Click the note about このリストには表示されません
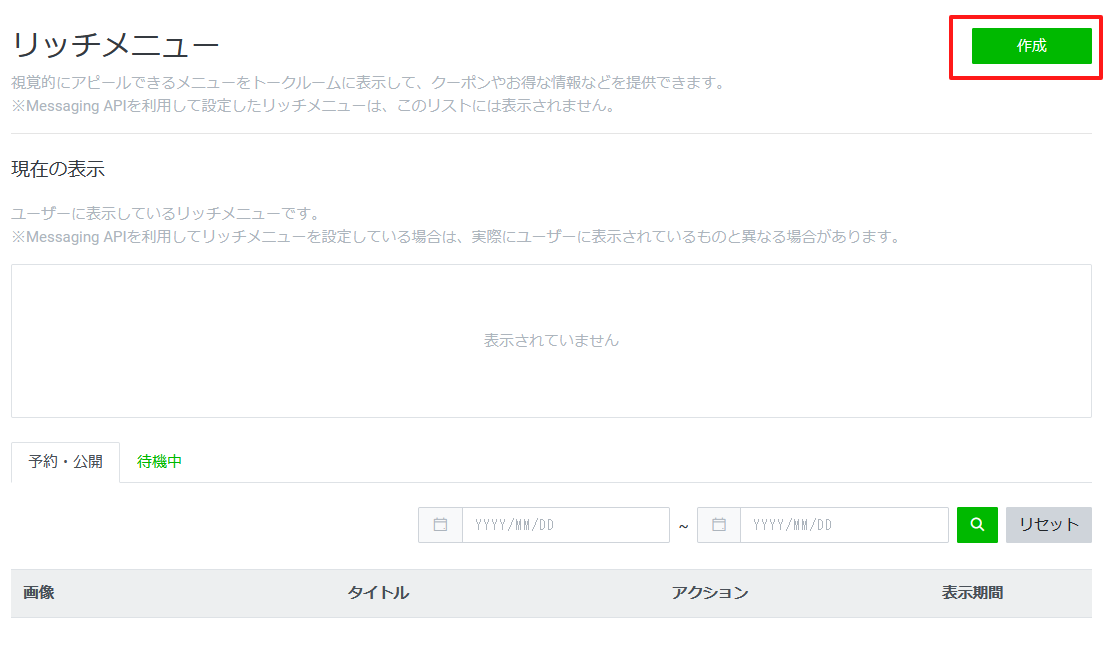The width and height of the screenshot is (1120, 645). tap(312, 106)
